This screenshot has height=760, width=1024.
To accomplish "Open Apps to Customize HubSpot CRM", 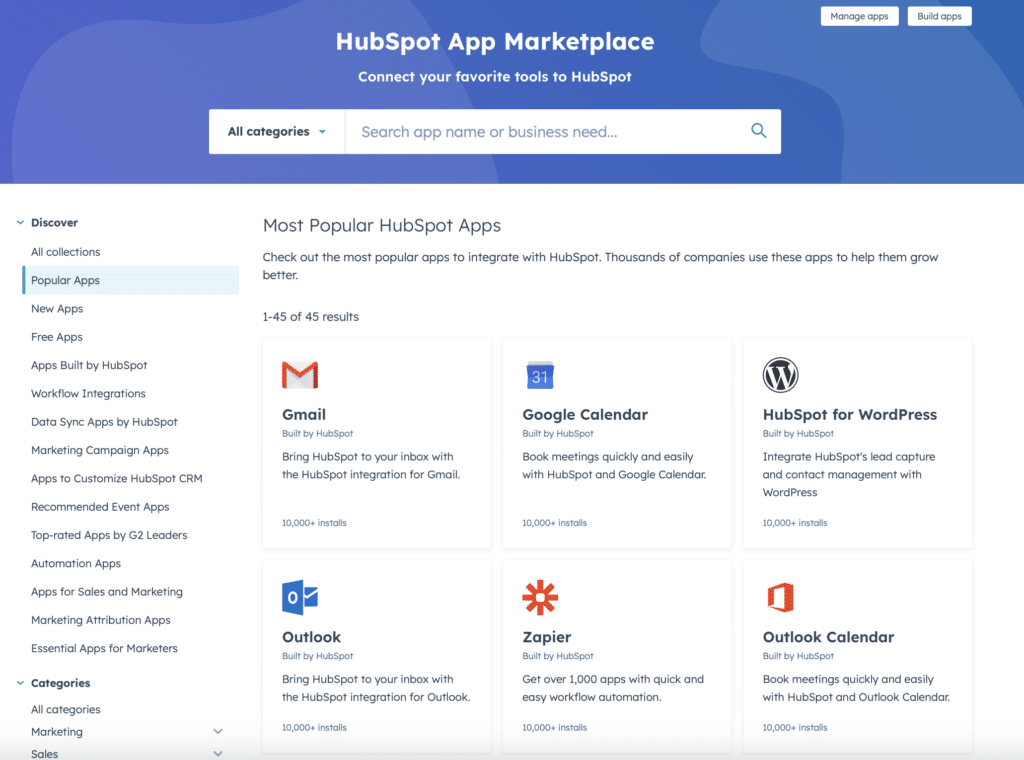I will [x=116, y=479].
